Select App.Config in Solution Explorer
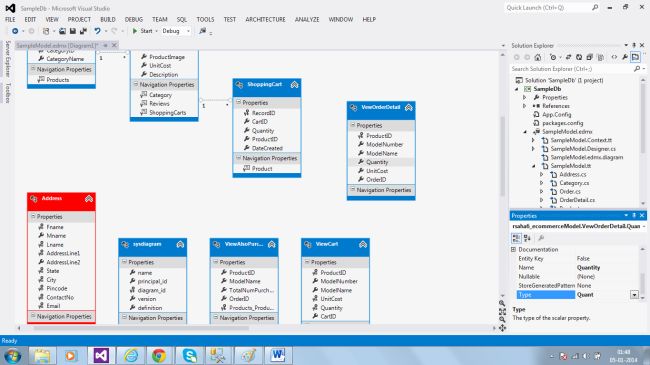 pyautogui.click(x=556, y=114)
